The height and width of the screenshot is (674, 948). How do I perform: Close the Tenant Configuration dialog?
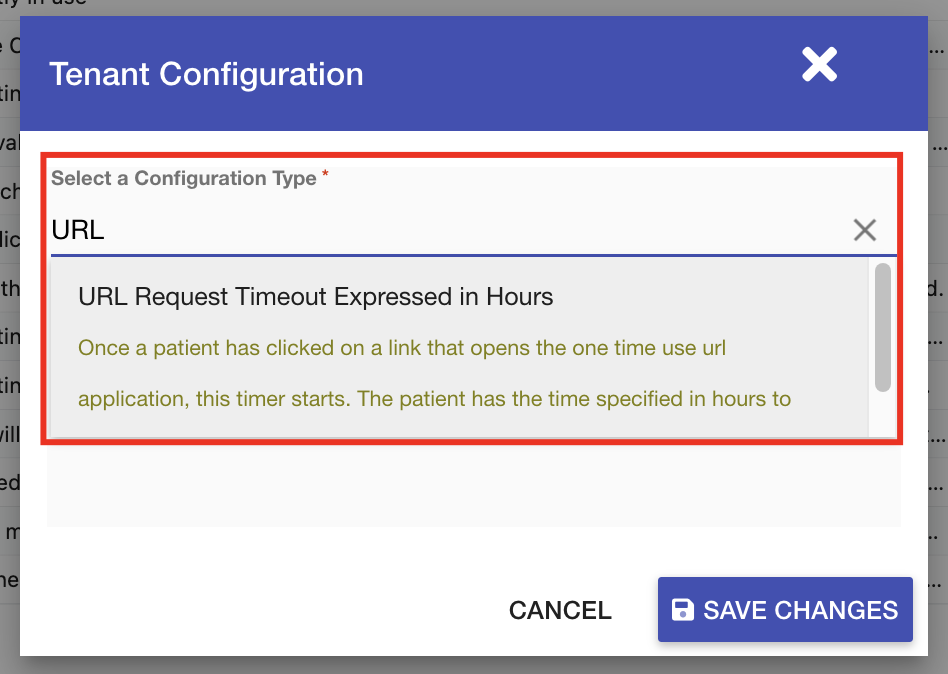click(x=819, y=66)
